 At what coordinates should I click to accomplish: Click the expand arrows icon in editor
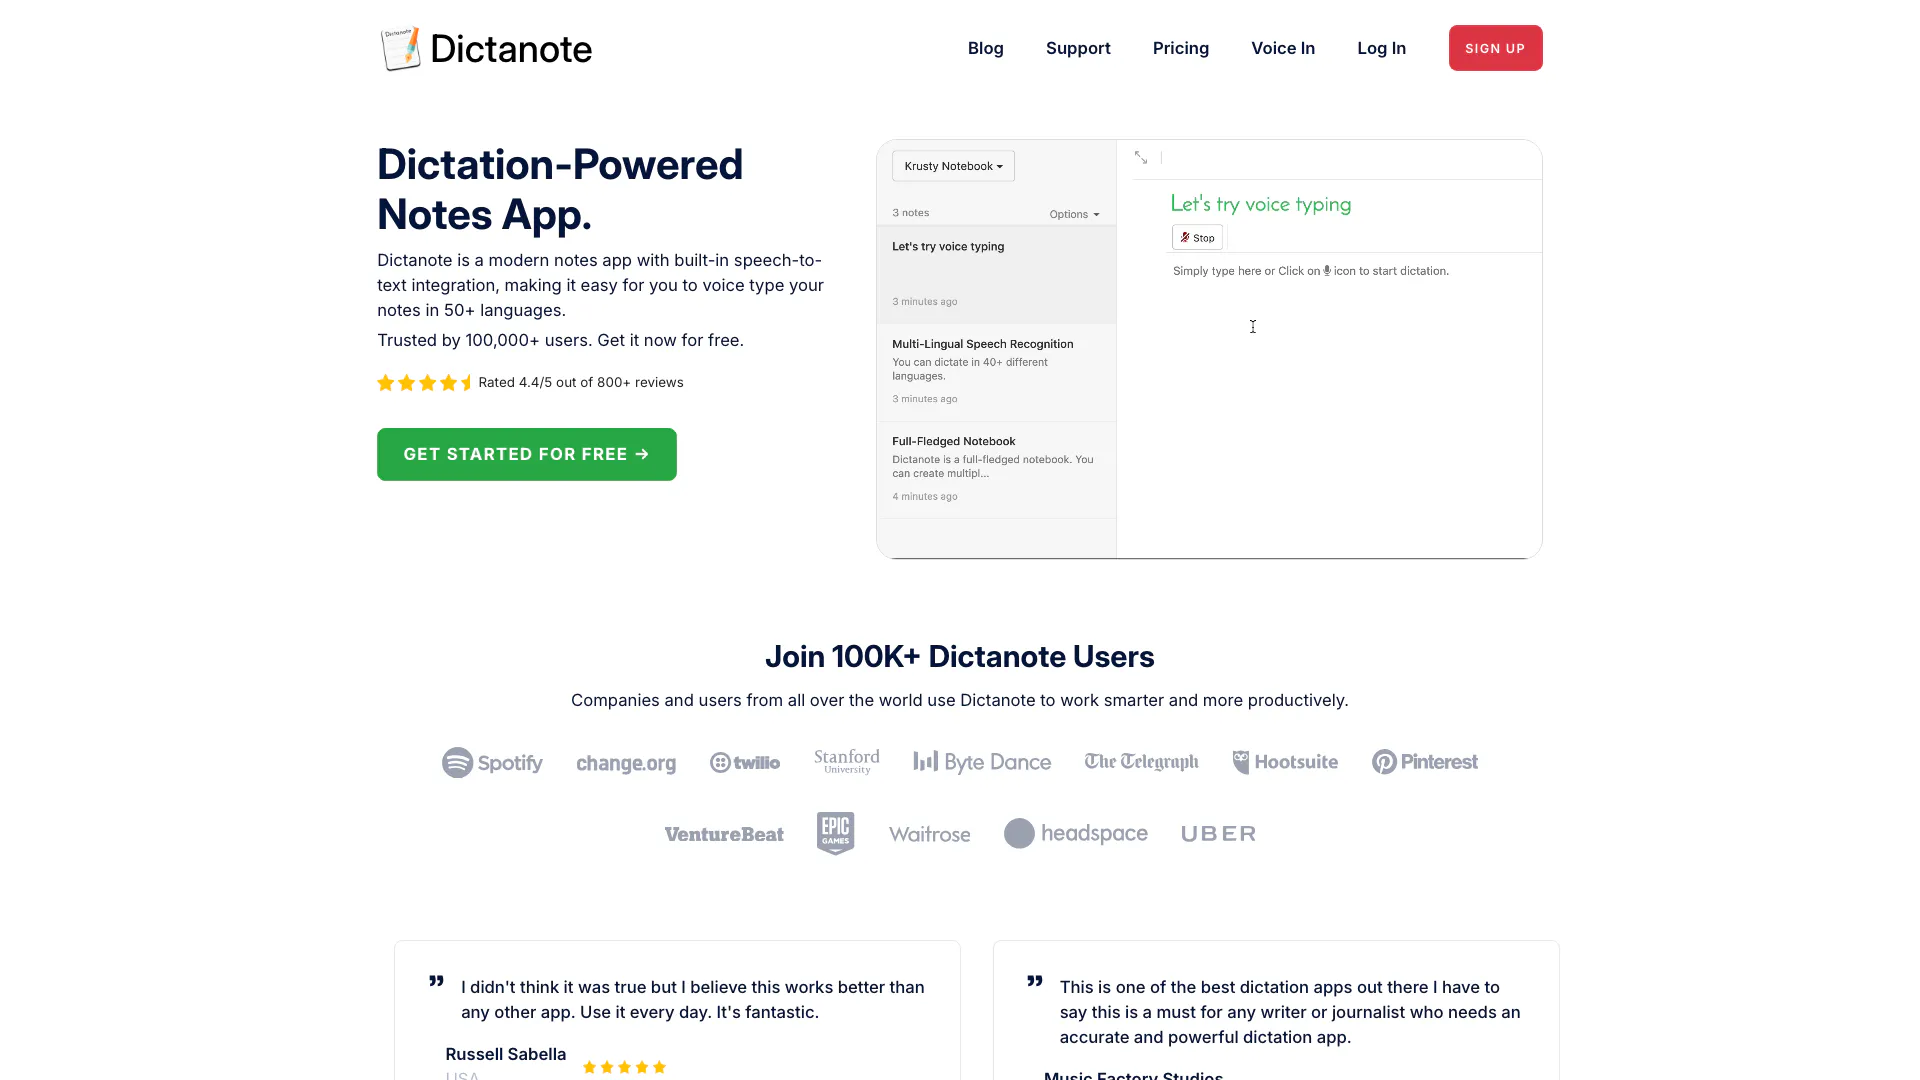click(x=1141, y=158)
